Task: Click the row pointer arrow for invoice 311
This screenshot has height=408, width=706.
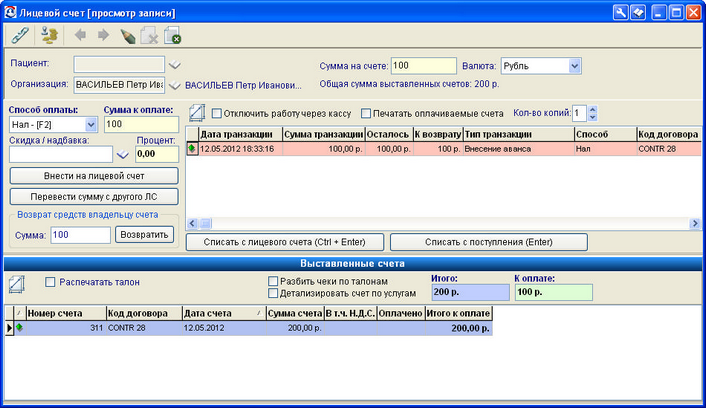Action: (9, 328)
